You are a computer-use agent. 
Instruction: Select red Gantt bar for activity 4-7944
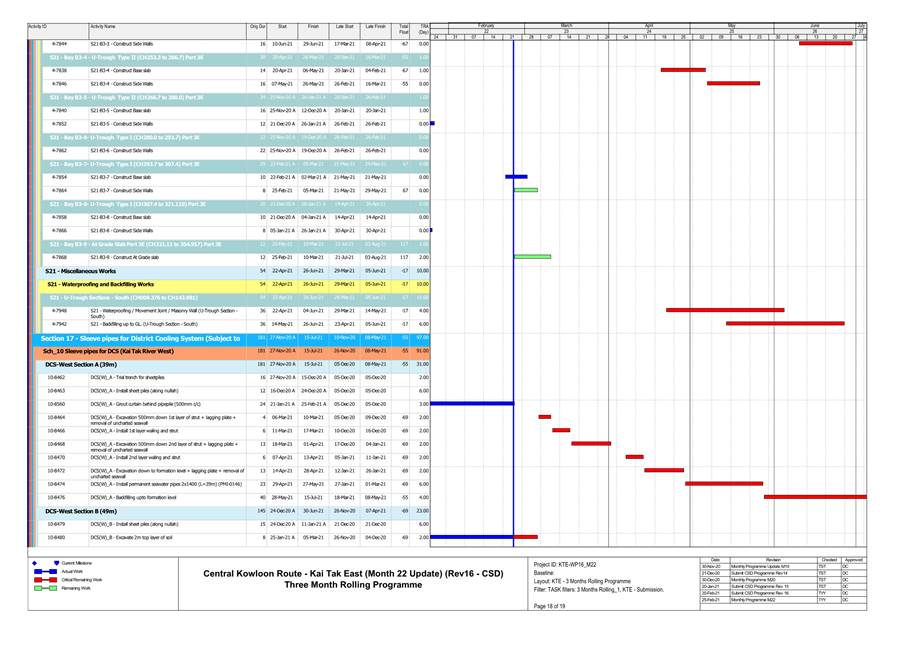coord(832,44)
